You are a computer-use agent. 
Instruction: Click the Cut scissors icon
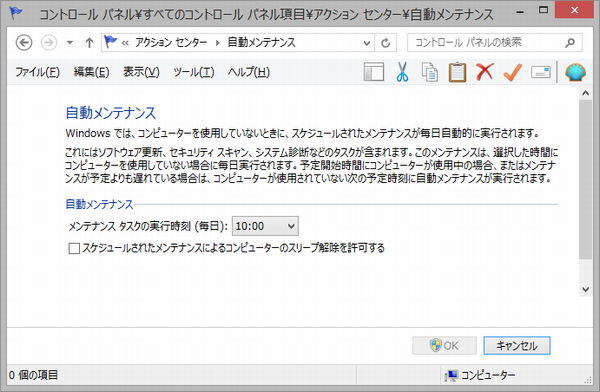tap(402, 72)
